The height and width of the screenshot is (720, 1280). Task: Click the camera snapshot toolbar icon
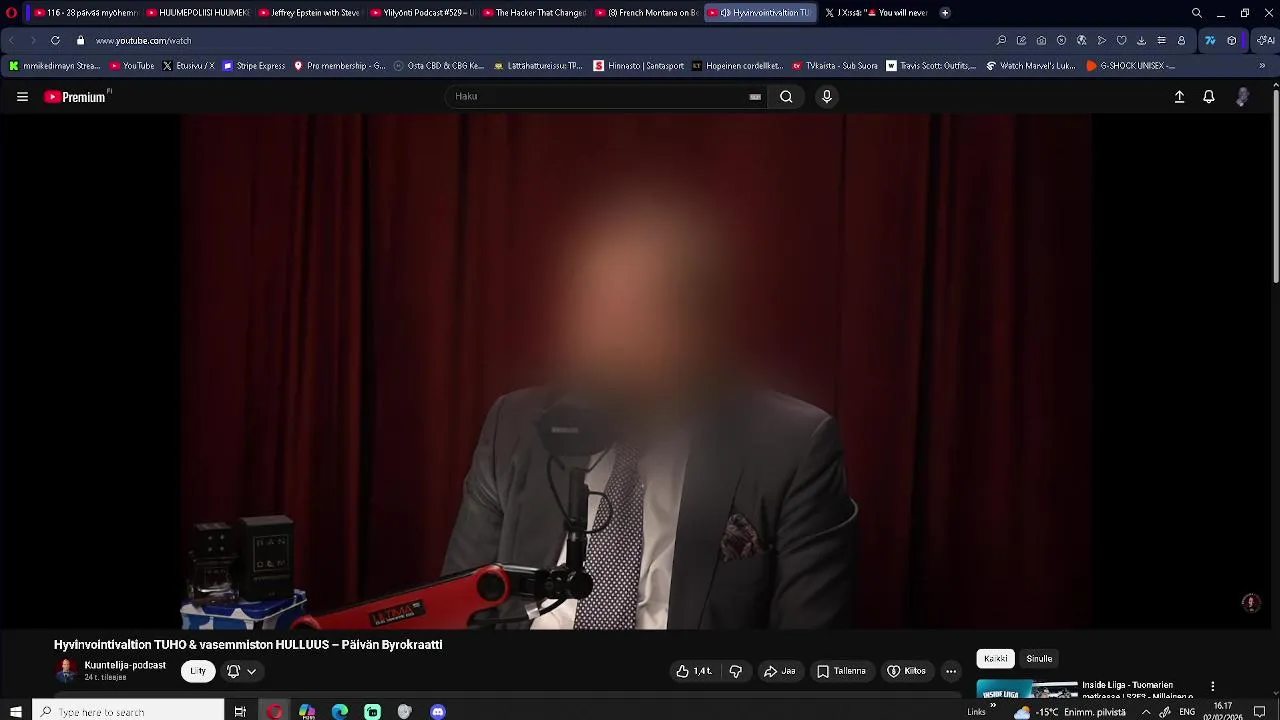pyautogui.click(x=1041, y=40)
